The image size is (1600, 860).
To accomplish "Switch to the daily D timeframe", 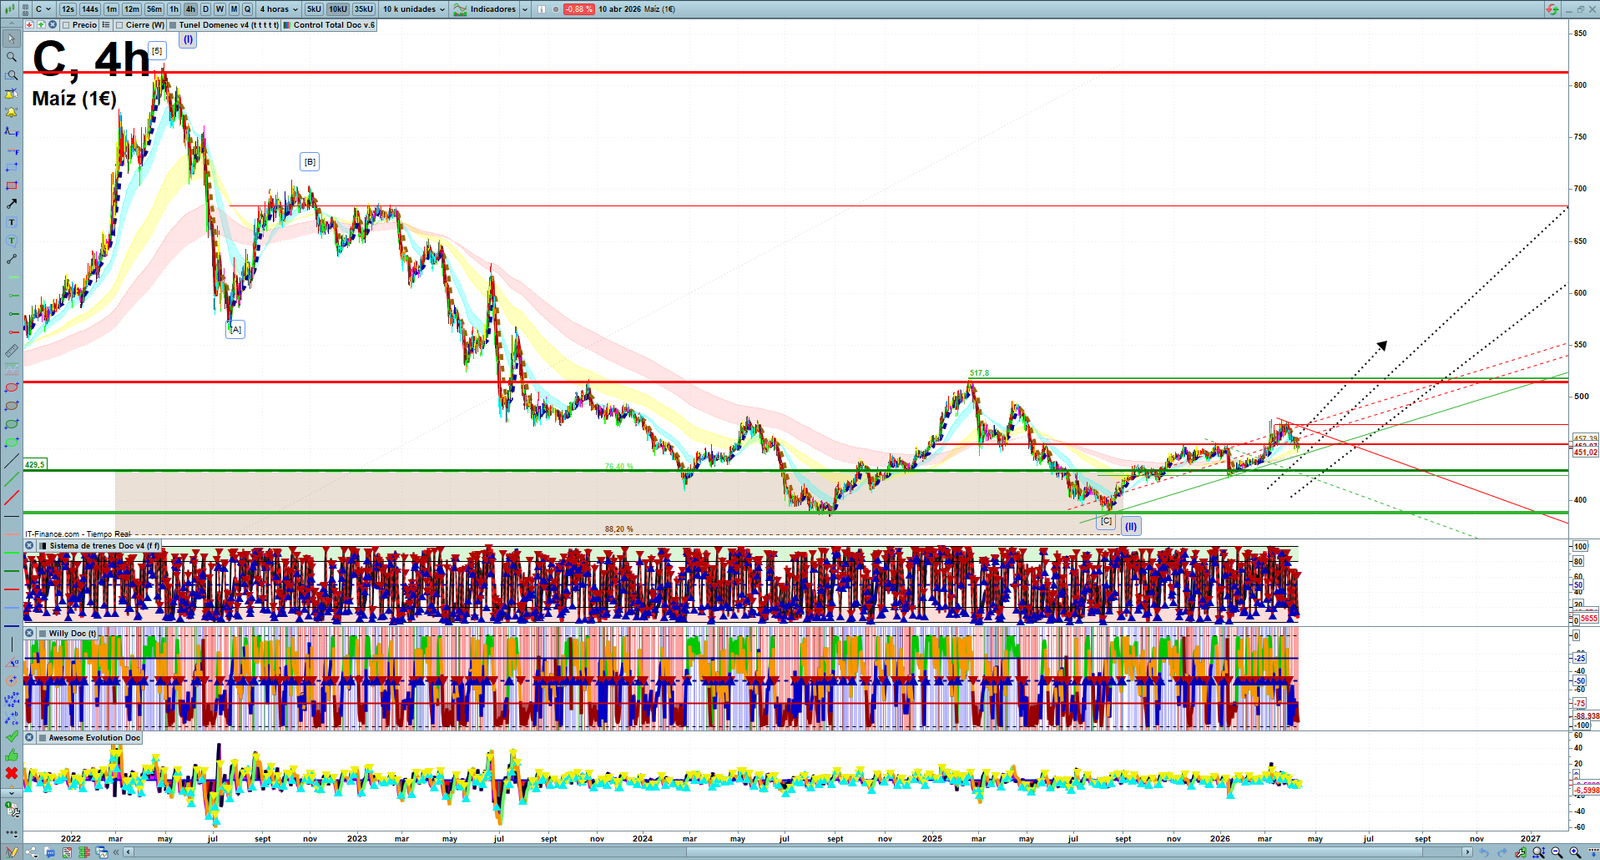I will coord(205,9).
